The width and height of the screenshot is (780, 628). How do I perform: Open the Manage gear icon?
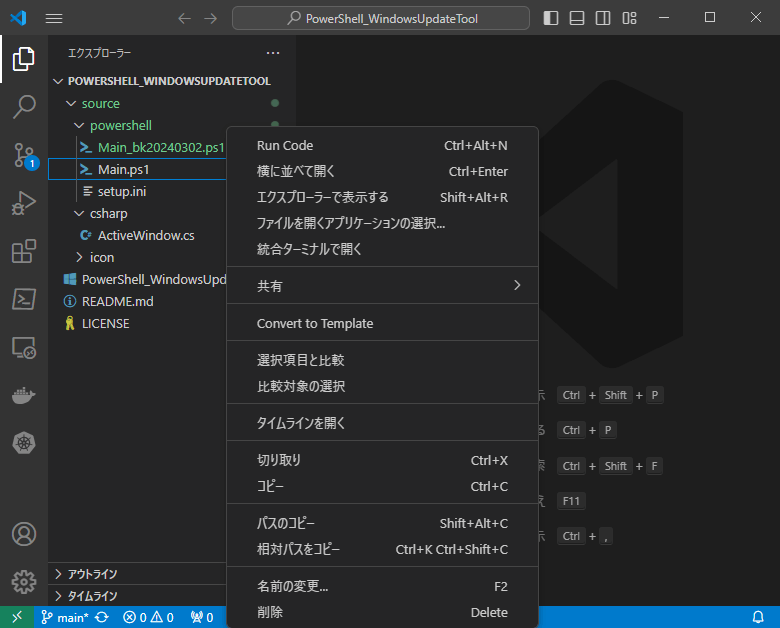pyautogui.click(x=23, y=582)
